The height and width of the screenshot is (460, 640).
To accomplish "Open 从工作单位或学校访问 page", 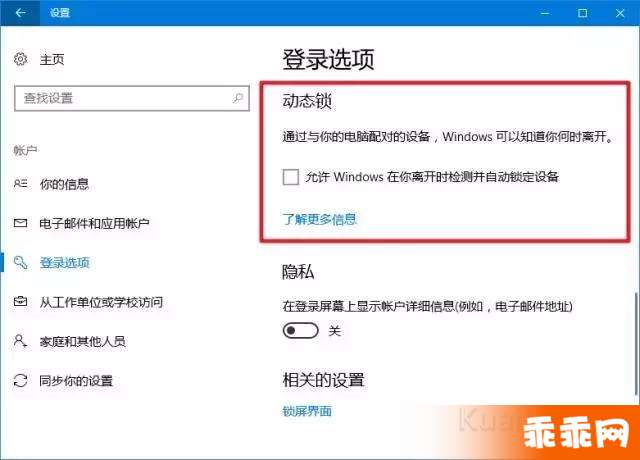I will click(x=101, y=302).
